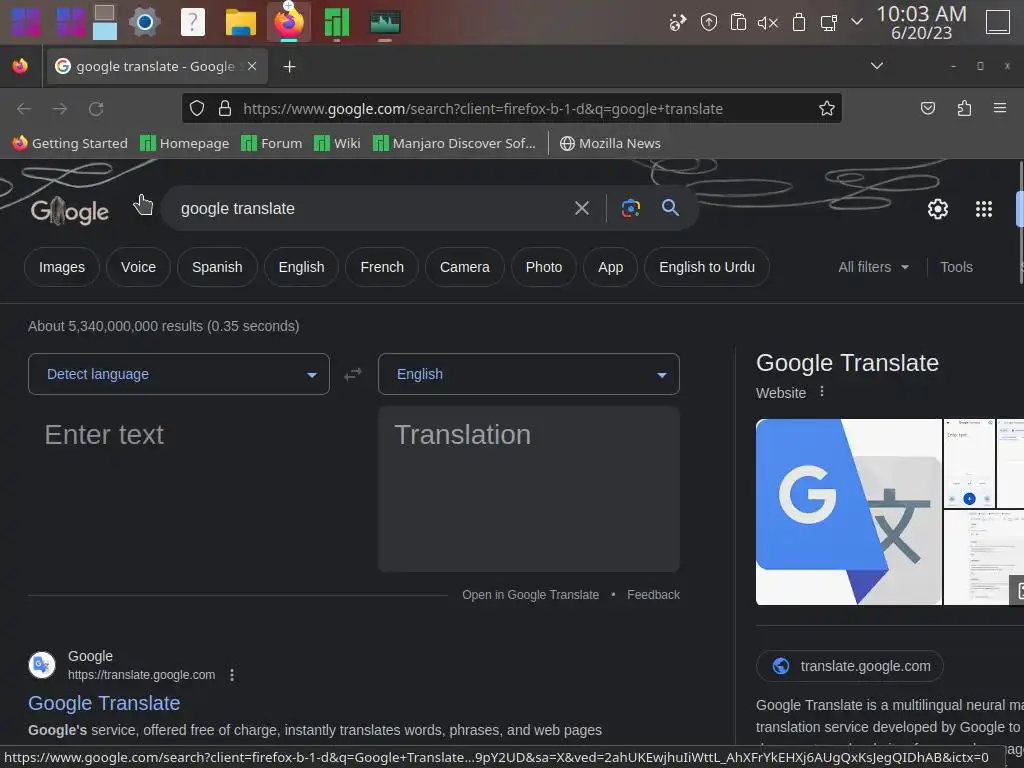Screen dimensions: 1024x768
Task: Open the updates shield tray icon
Action: click(x=709, y=22)
